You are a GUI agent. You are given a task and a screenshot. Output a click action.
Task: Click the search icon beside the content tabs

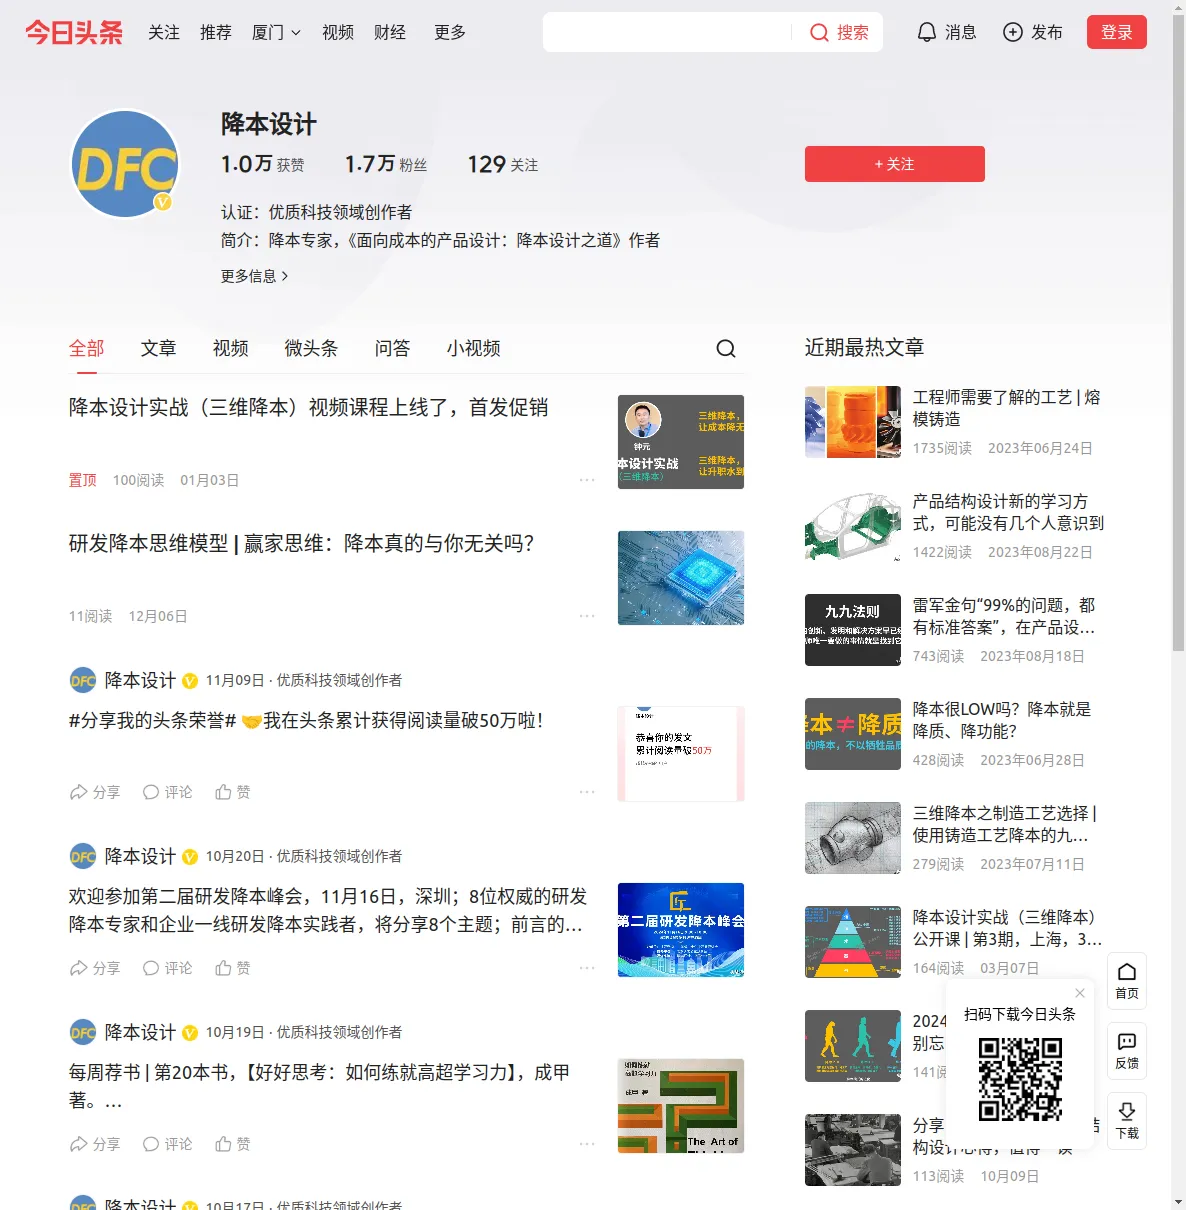pos(726,348)
